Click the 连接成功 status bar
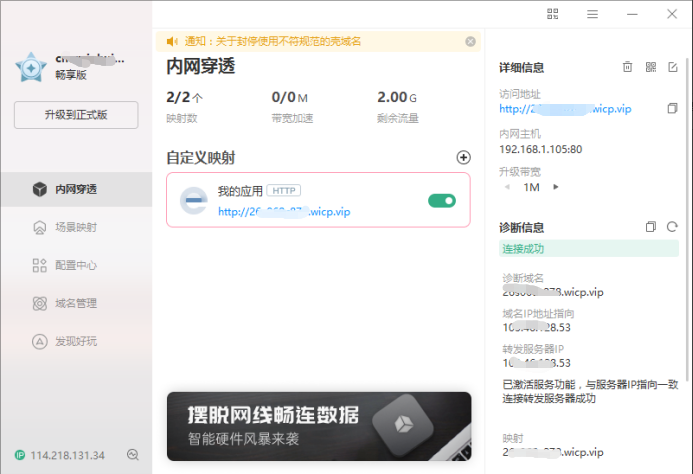Viewport: 693px width, 474px height. click(589, 248)
